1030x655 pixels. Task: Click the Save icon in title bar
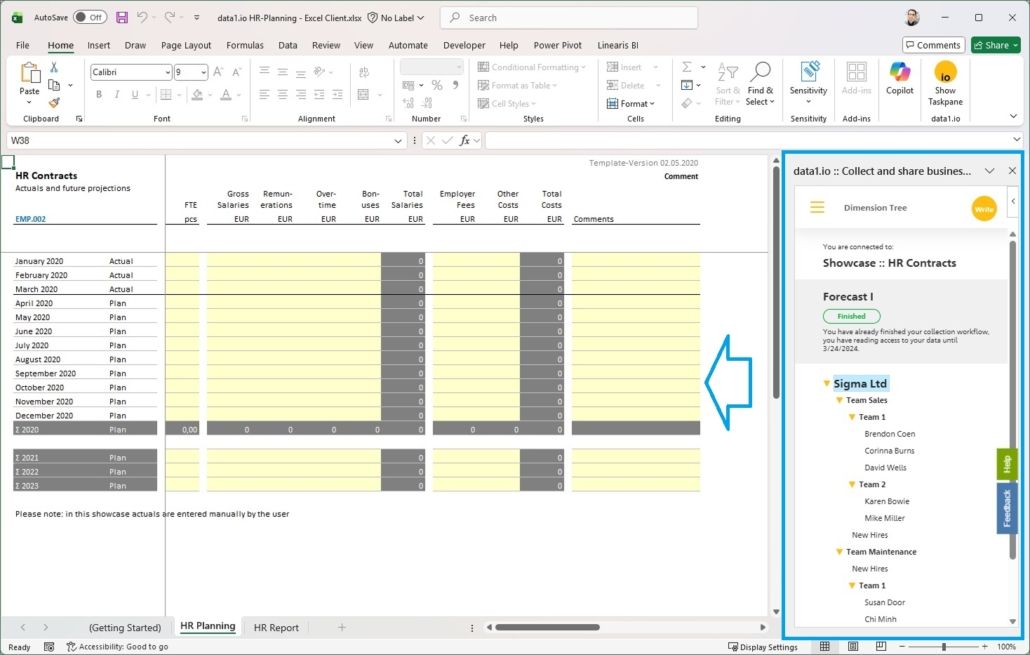click(122, 17)
